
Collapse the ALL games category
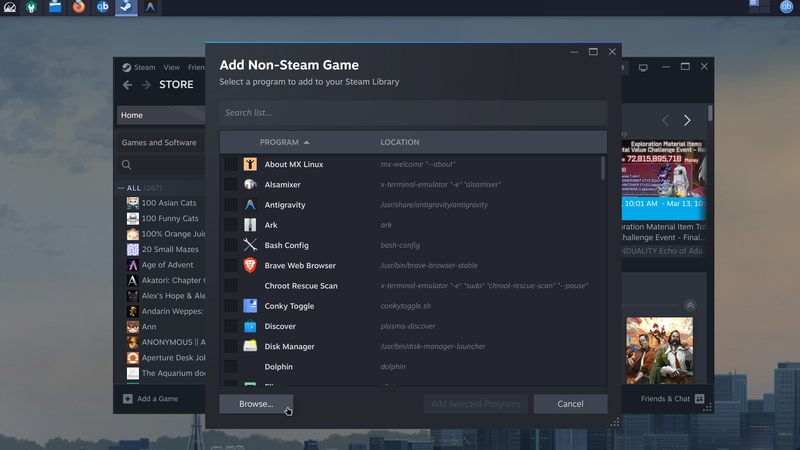coord(121,188)
